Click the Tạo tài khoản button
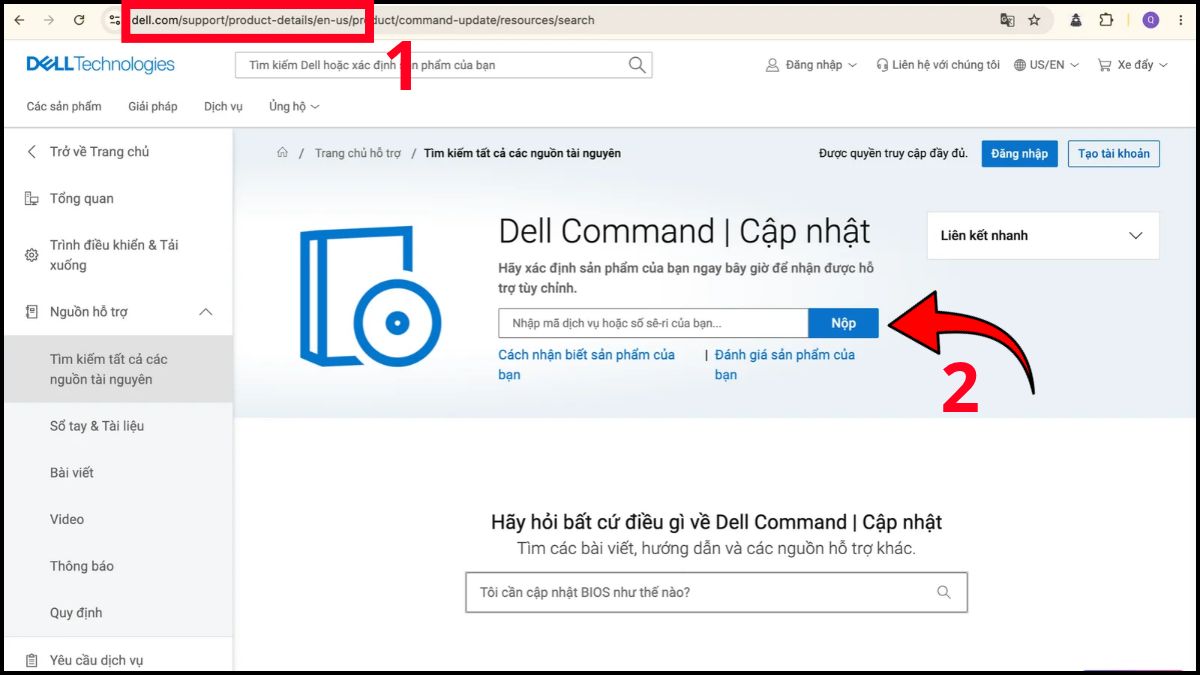 point(1114,153)
